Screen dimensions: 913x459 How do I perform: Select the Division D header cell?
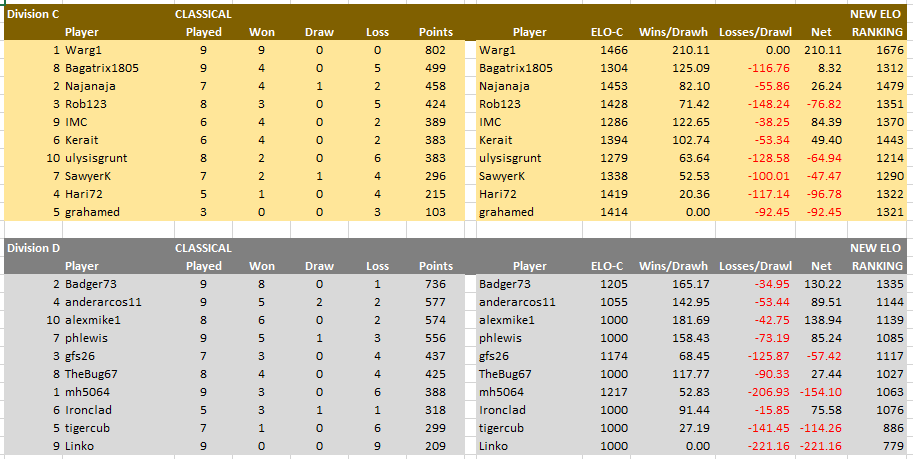(x=33, y=248)
